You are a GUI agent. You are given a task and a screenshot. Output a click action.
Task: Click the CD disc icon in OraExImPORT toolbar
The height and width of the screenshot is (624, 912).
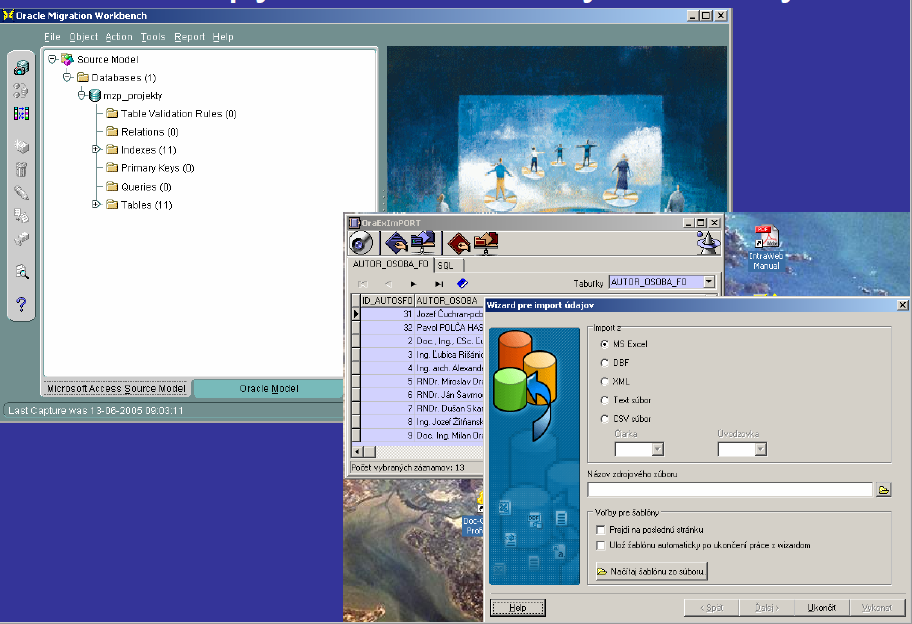coord(361,243)
